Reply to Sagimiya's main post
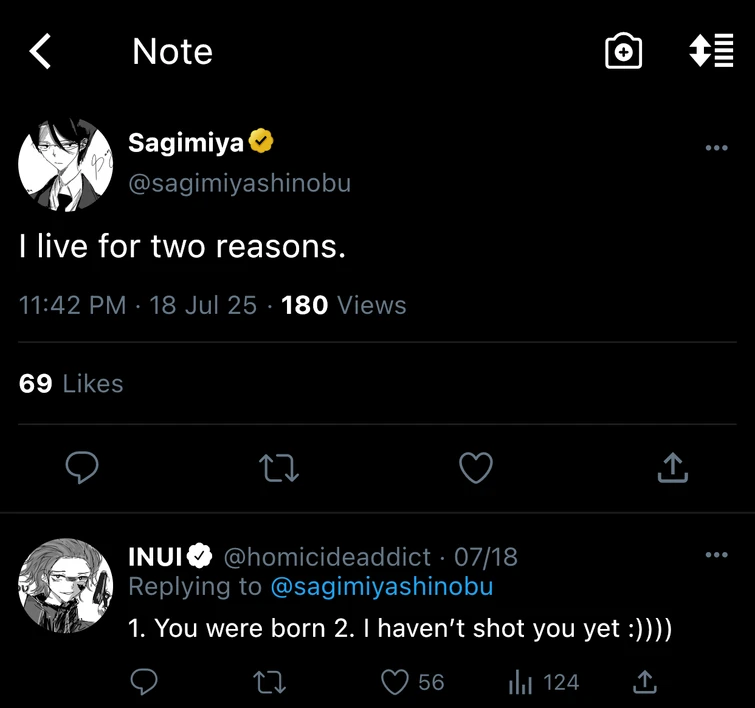Viewport: 755px width, 708px height. tap(82, 467)
